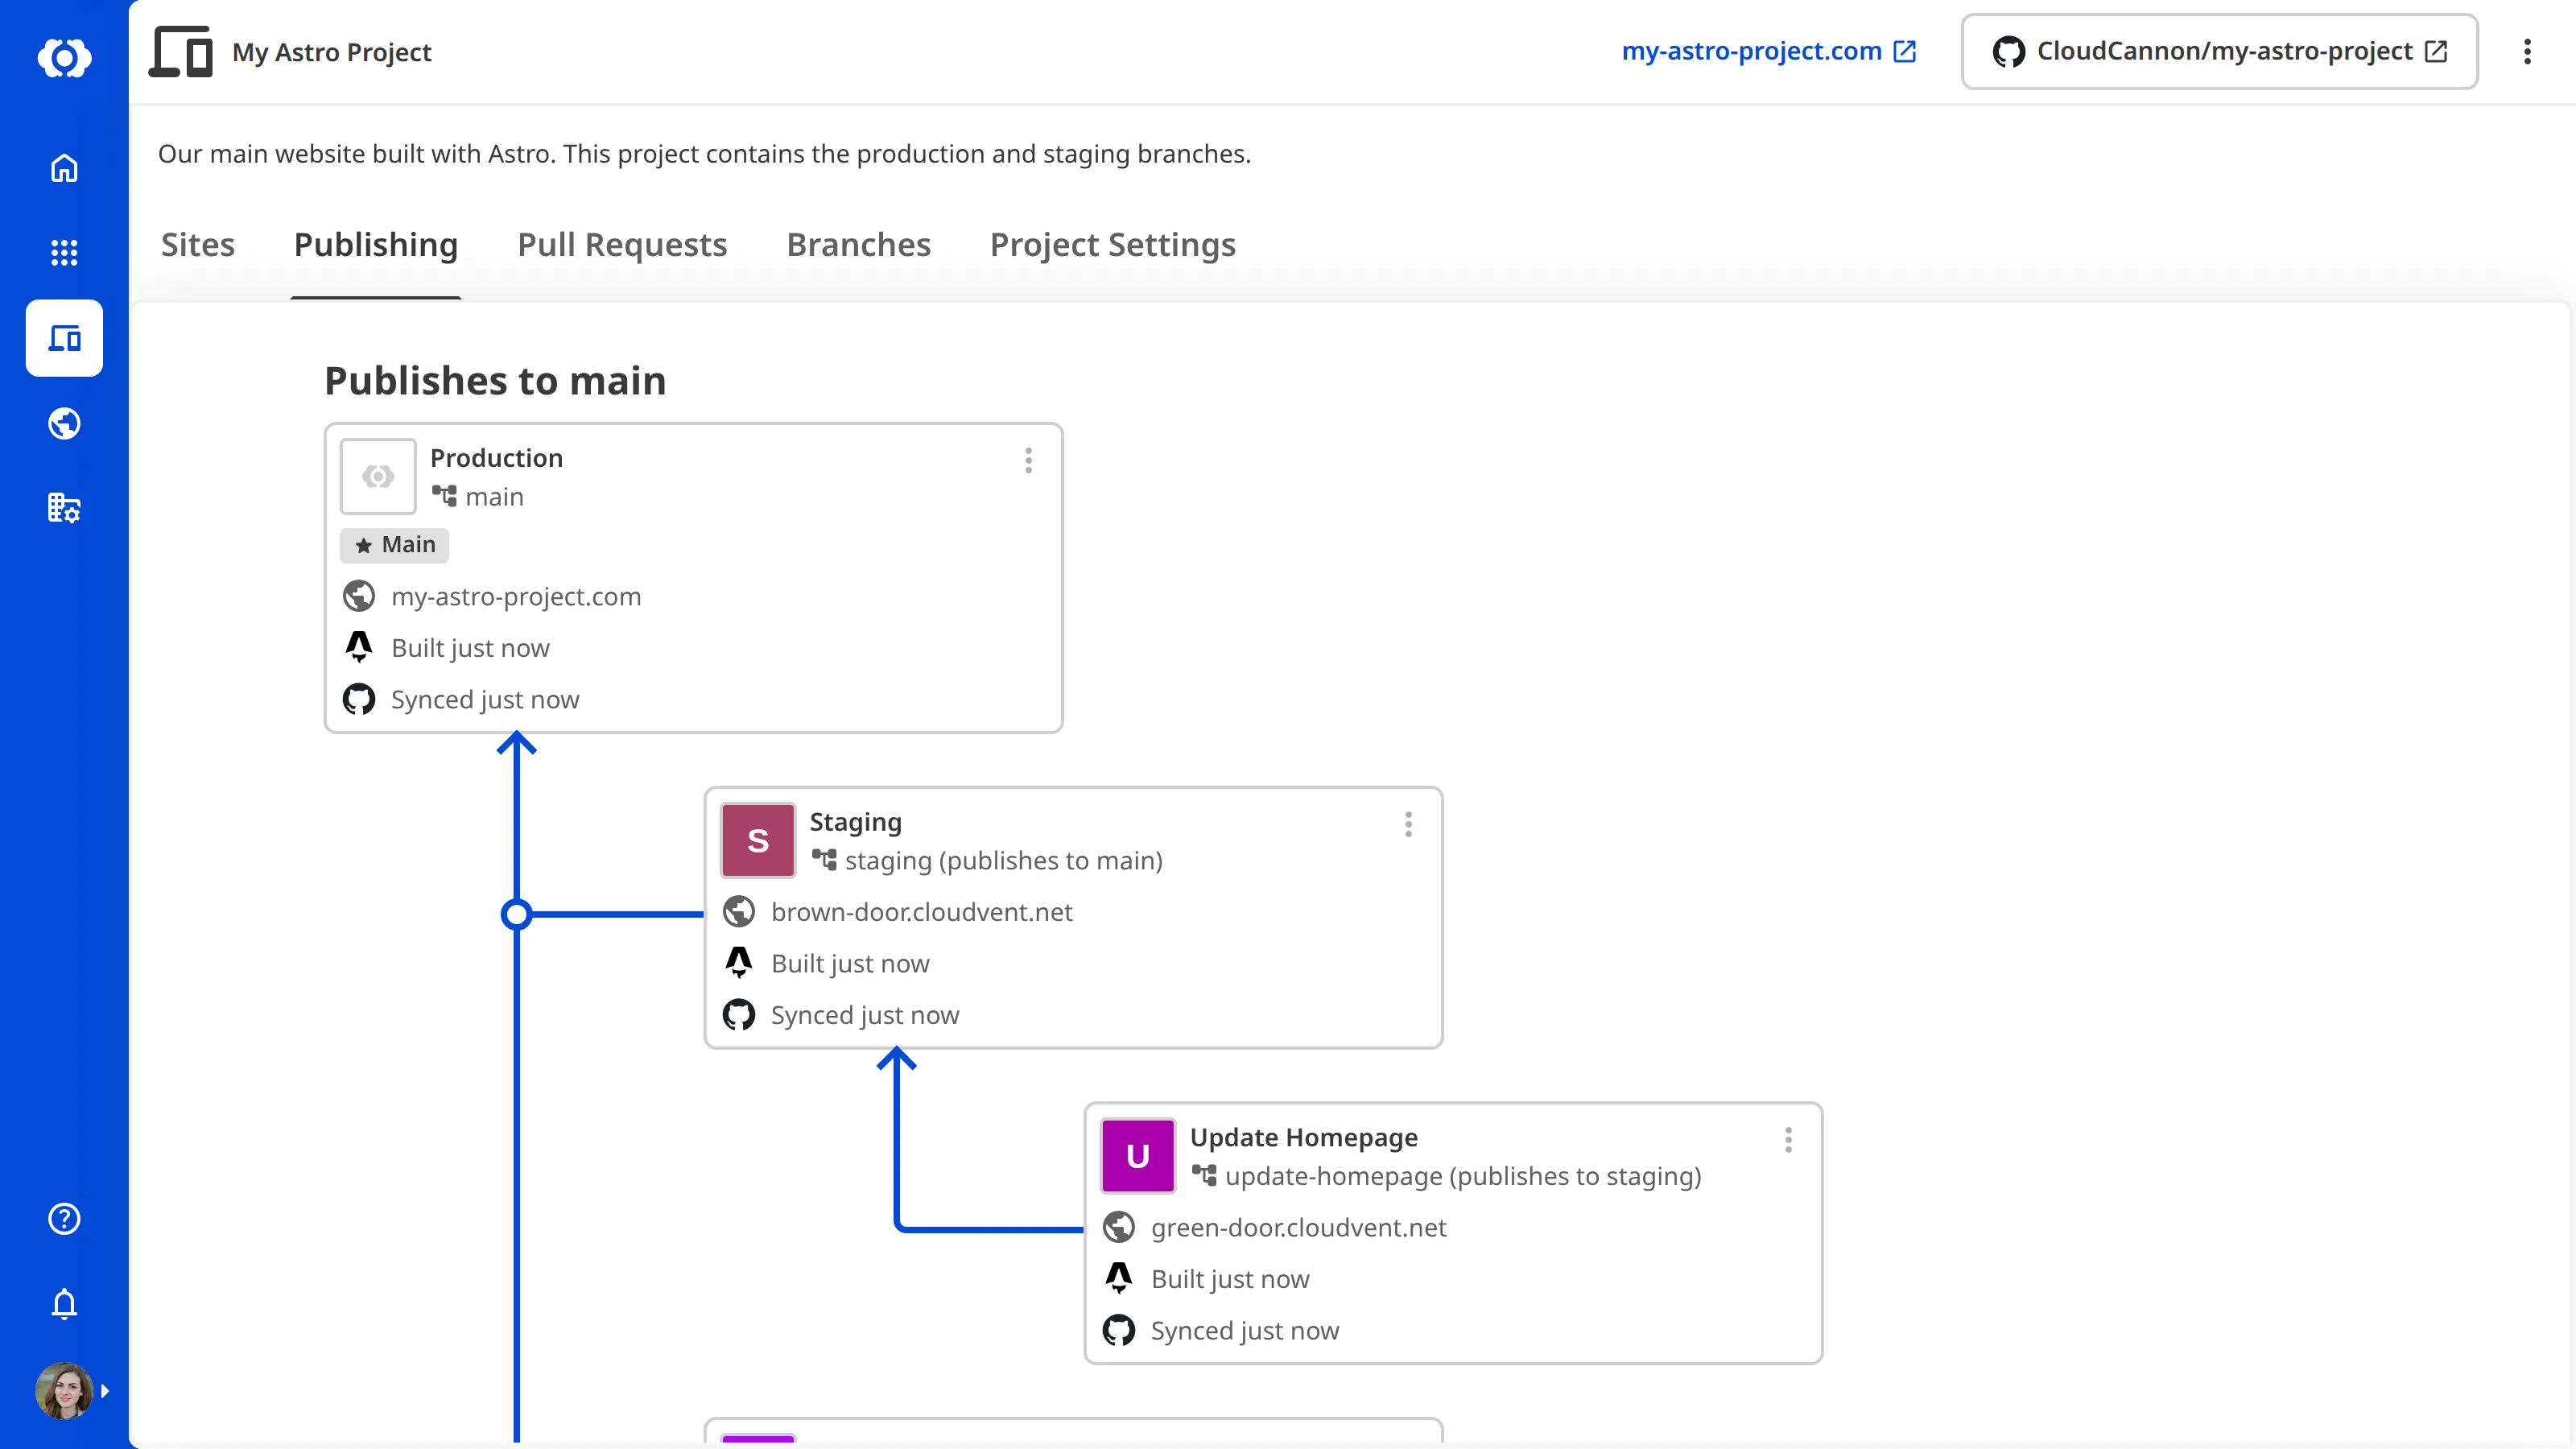The height and width of the screenshot is (1449, 2576).
Task: Click the 'My Astro Project' project title
Action: (x=332, y=52)
